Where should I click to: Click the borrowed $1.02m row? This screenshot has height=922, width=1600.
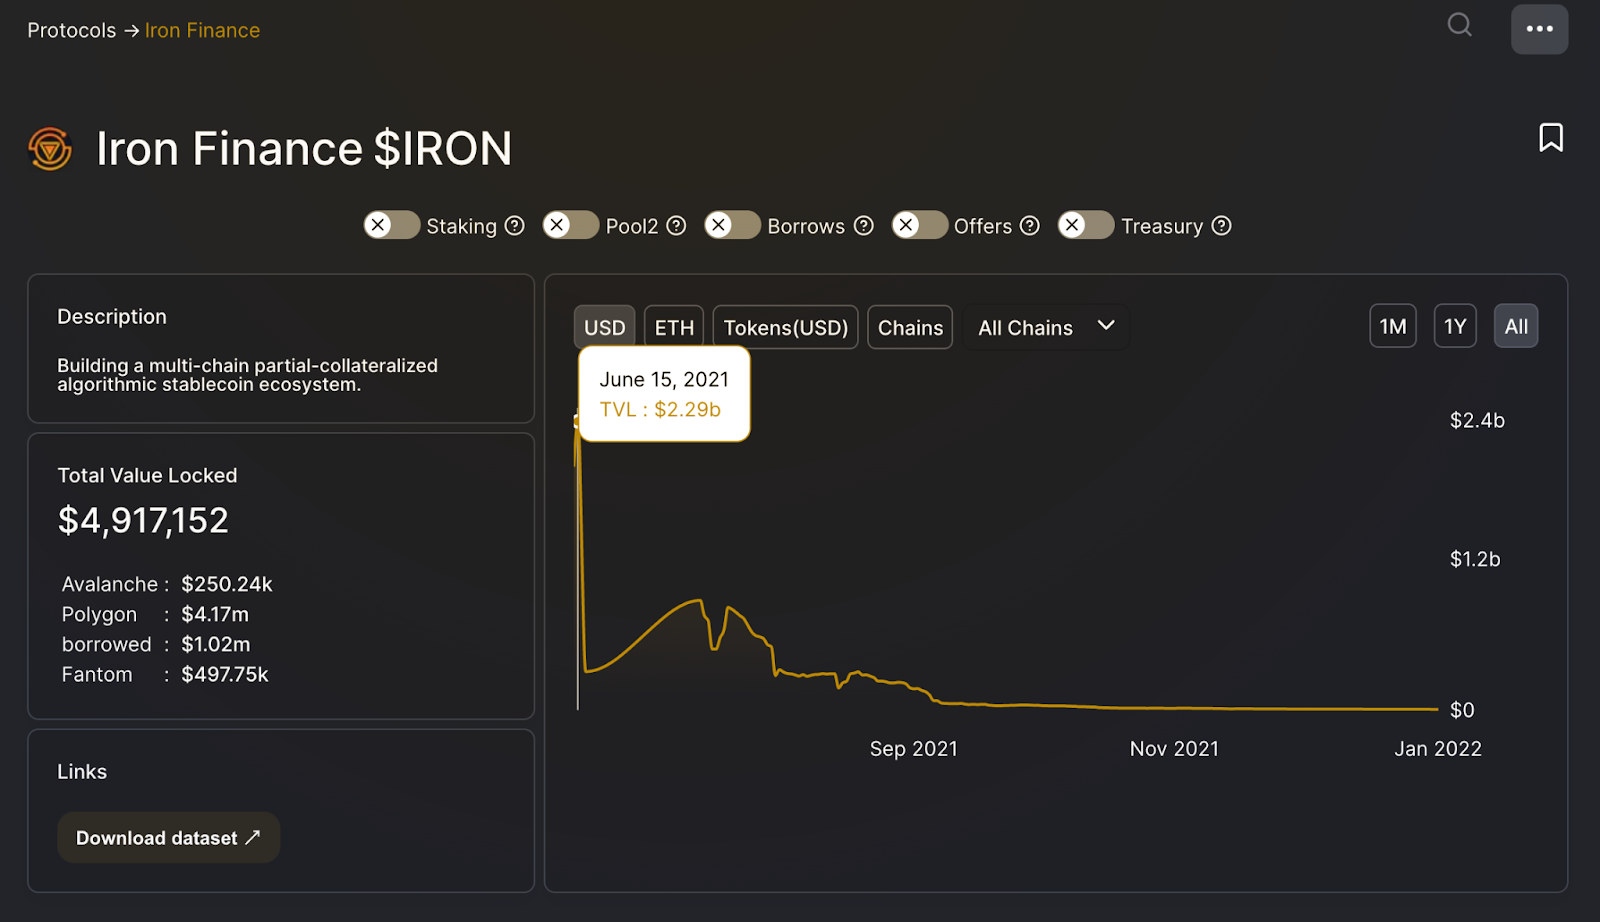[x=156, y=644]
